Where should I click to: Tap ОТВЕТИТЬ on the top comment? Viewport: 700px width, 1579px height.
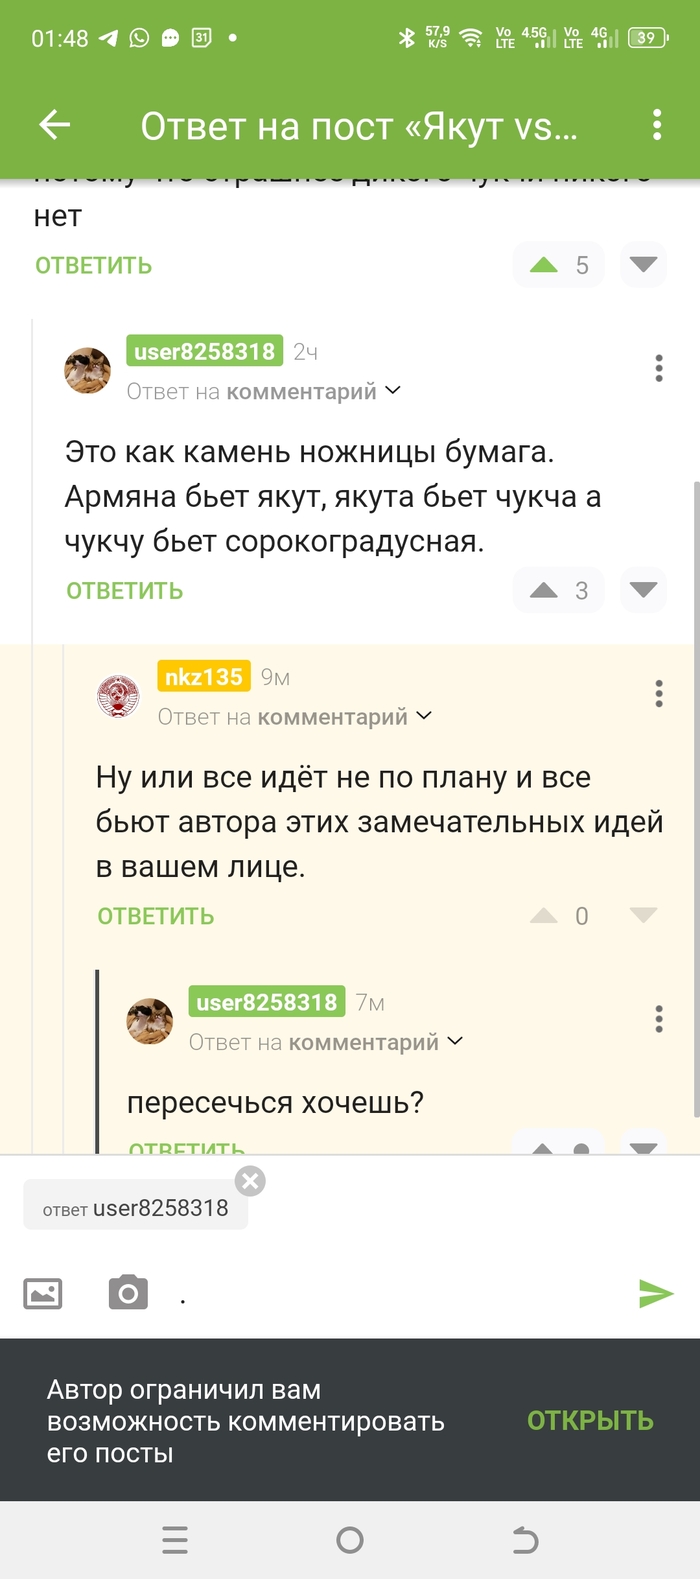click(x=93, y=265)
